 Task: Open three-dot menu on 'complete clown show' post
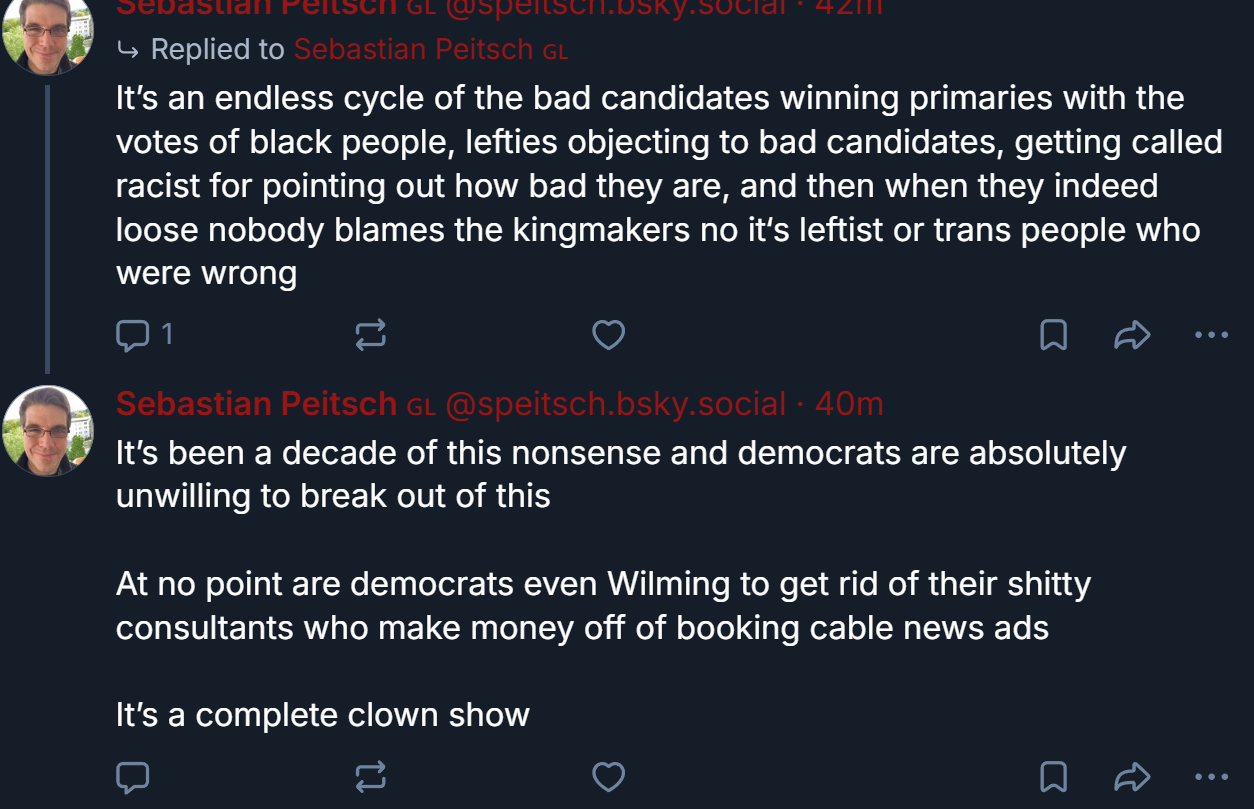click(x=1211, y=776)
